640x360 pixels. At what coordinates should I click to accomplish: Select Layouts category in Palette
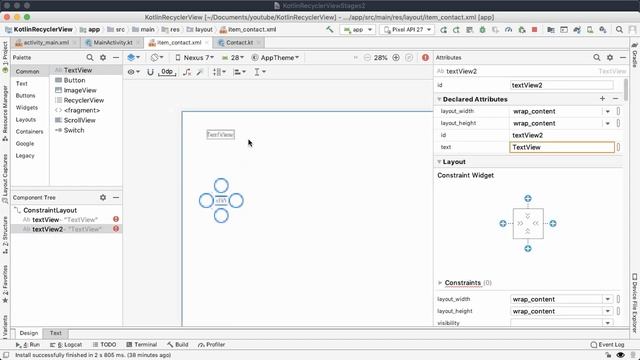click(x=26, y=119)
